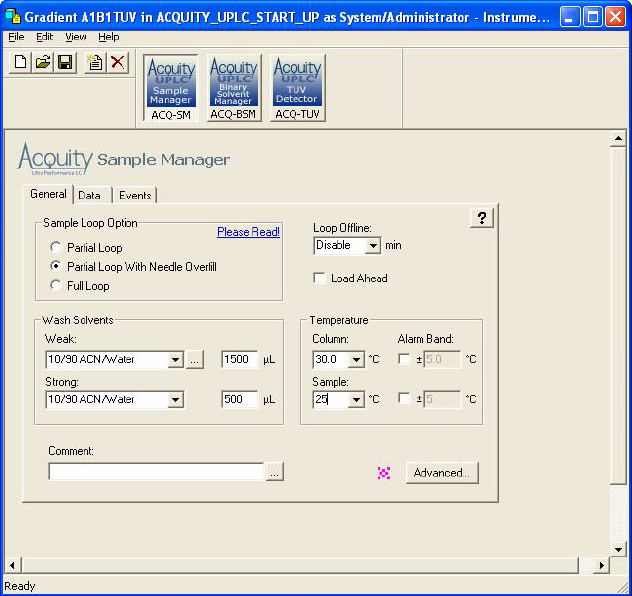Click the horizontal scrollbar thumb
Image resolution: width=632 pixels, height=596 pixels.
point(299,565)
